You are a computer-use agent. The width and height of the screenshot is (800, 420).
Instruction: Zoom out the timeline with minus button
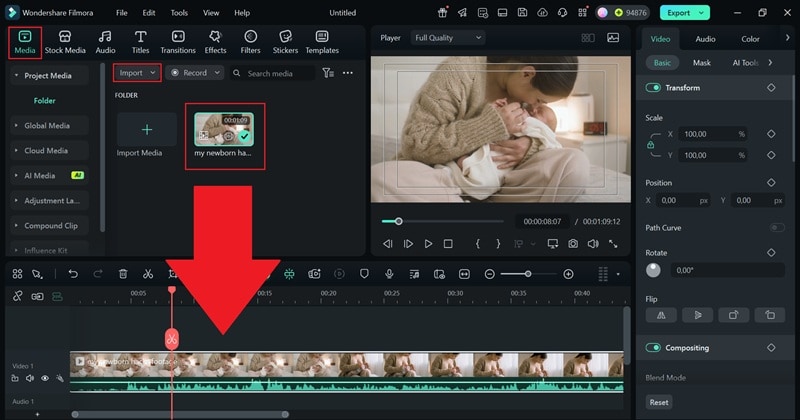pos(489,274)
